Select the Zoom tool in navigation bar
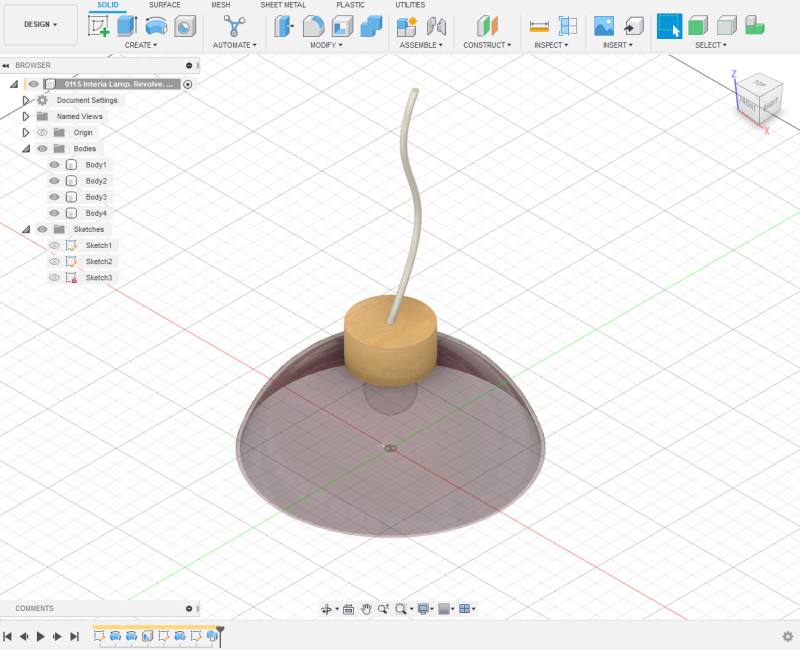The width and height of the screenshot is (800, 650). coord(384,608)
